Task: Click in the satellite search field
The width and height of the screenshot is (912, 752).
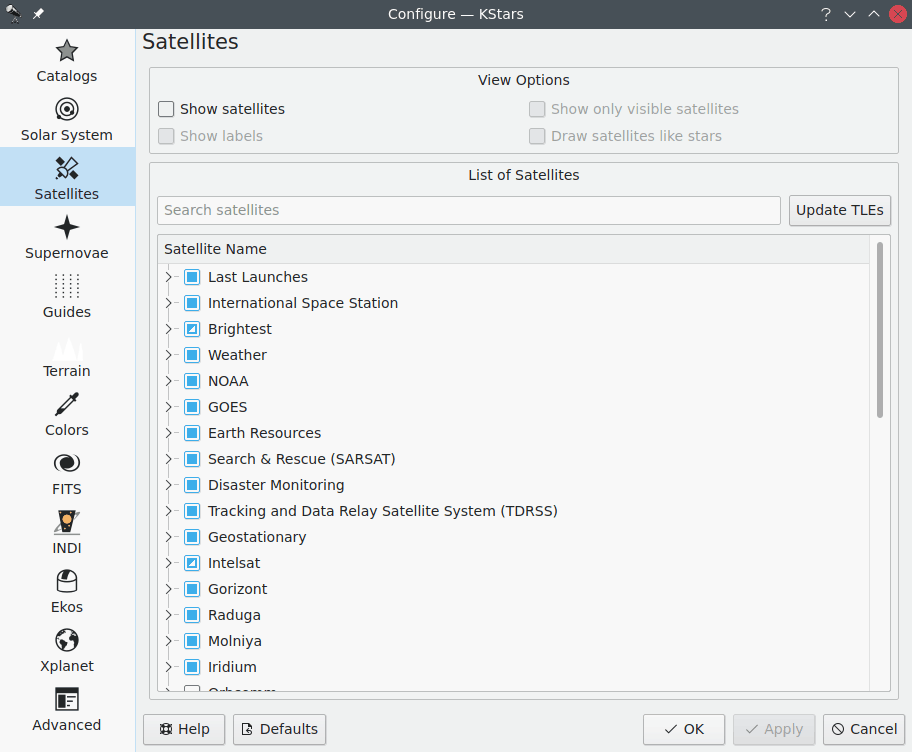Action: (x=468, y=210)
